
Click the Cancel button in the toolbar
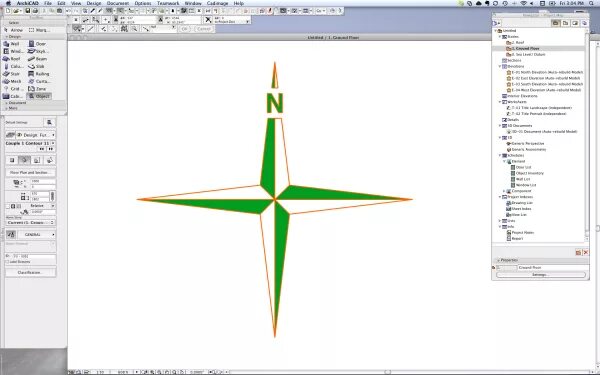click(x=204, y=29)
